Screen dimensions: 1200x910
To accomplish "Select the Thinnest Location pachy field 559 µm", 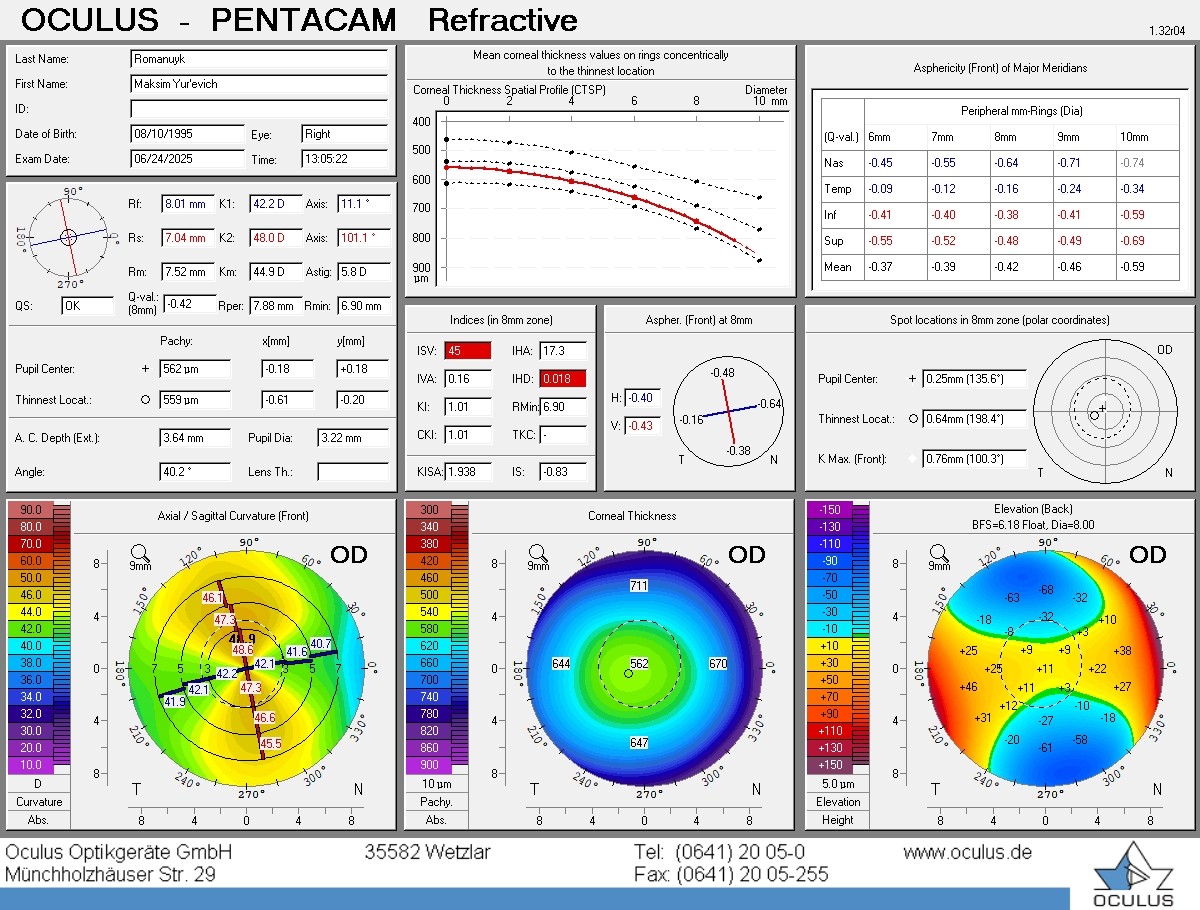I will click(x=195, y=400).
